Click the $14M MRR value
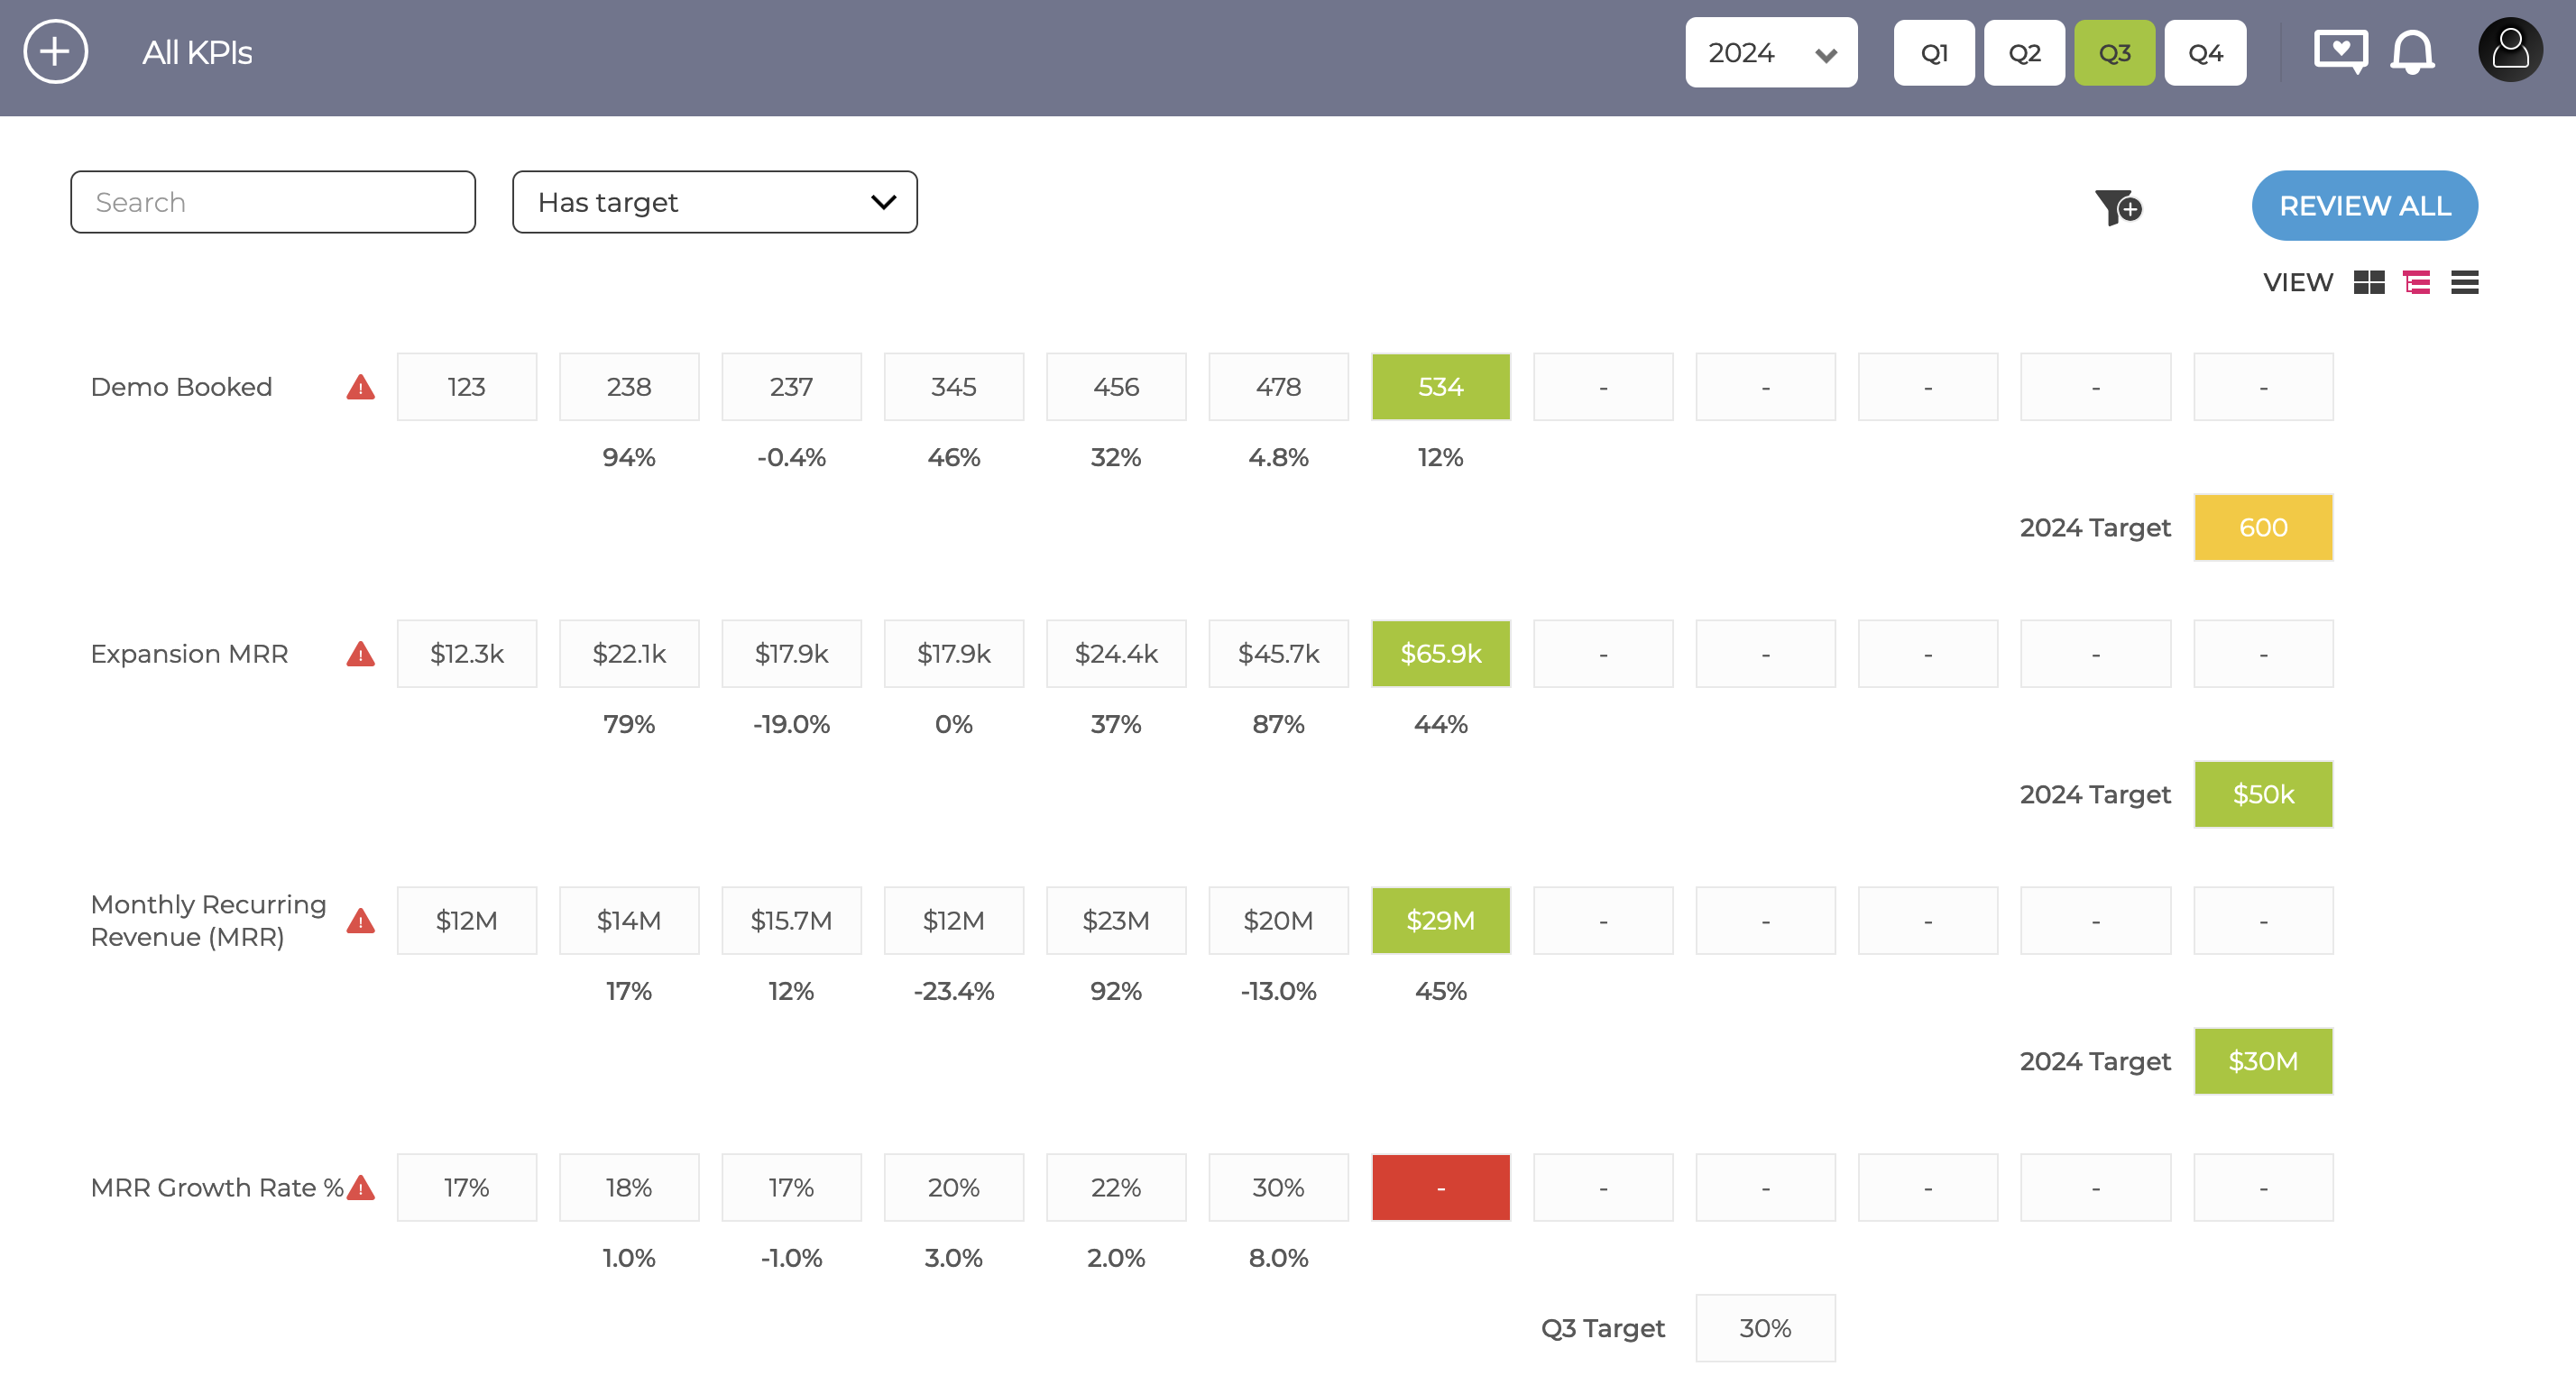This screenshot has width=2576, height=1394. [x=629, y=921]
